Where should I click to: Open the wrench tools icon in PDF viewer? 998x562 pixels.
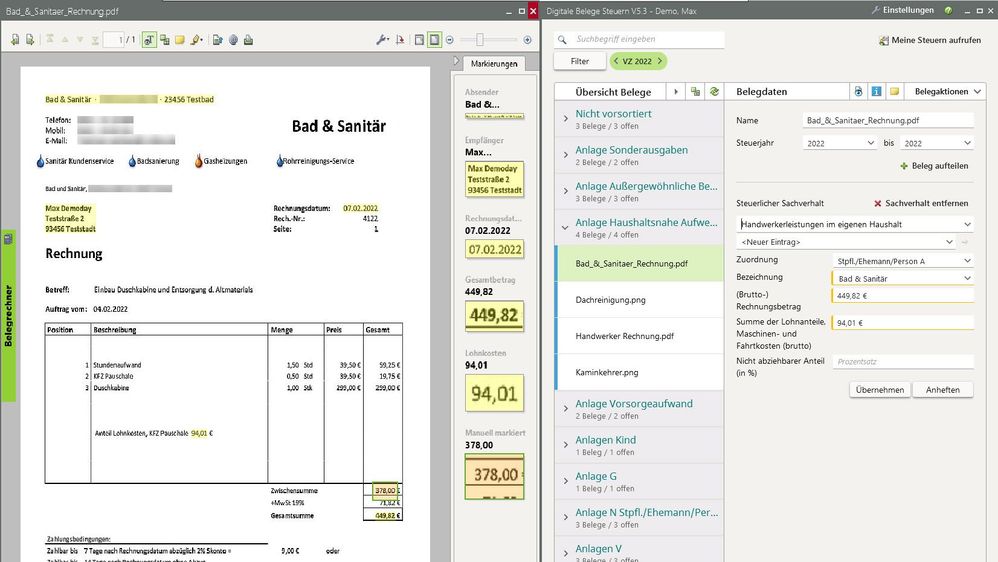pos(382,40)
